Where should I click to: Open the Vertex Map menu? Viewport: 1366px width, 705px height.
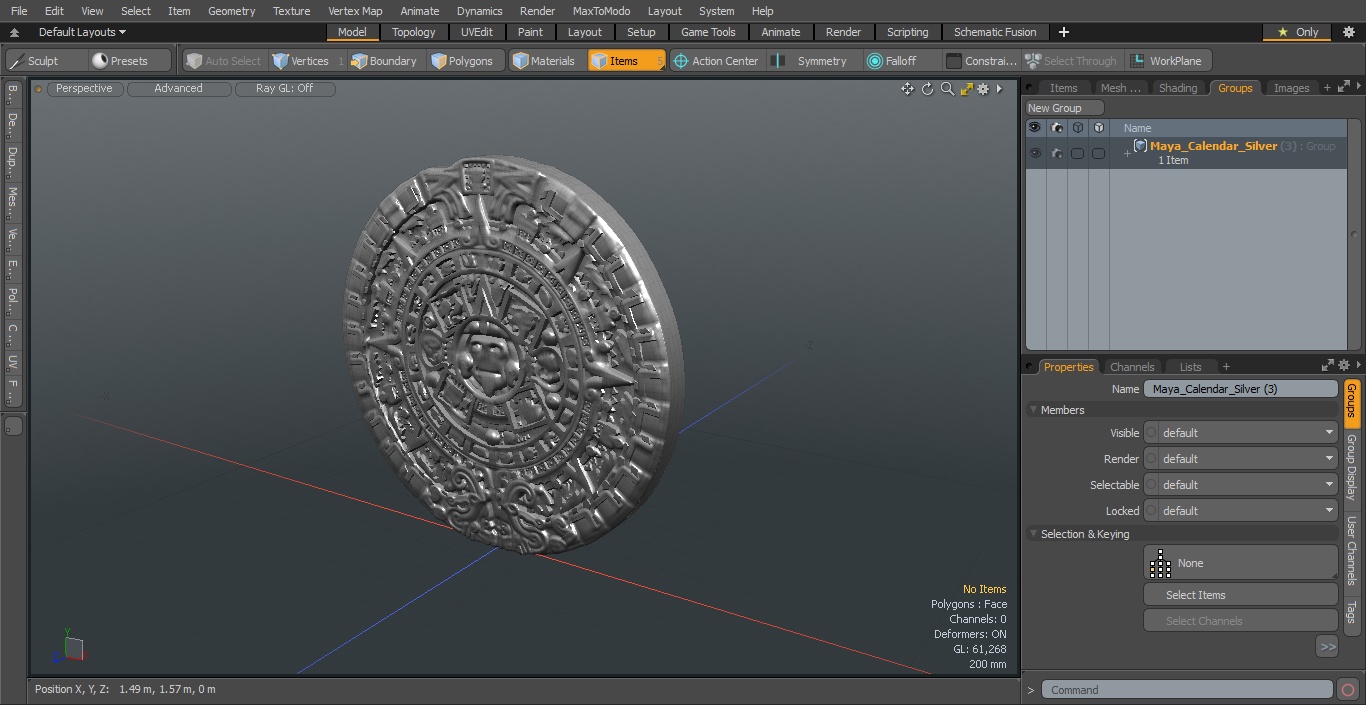(x=355, y=11)
